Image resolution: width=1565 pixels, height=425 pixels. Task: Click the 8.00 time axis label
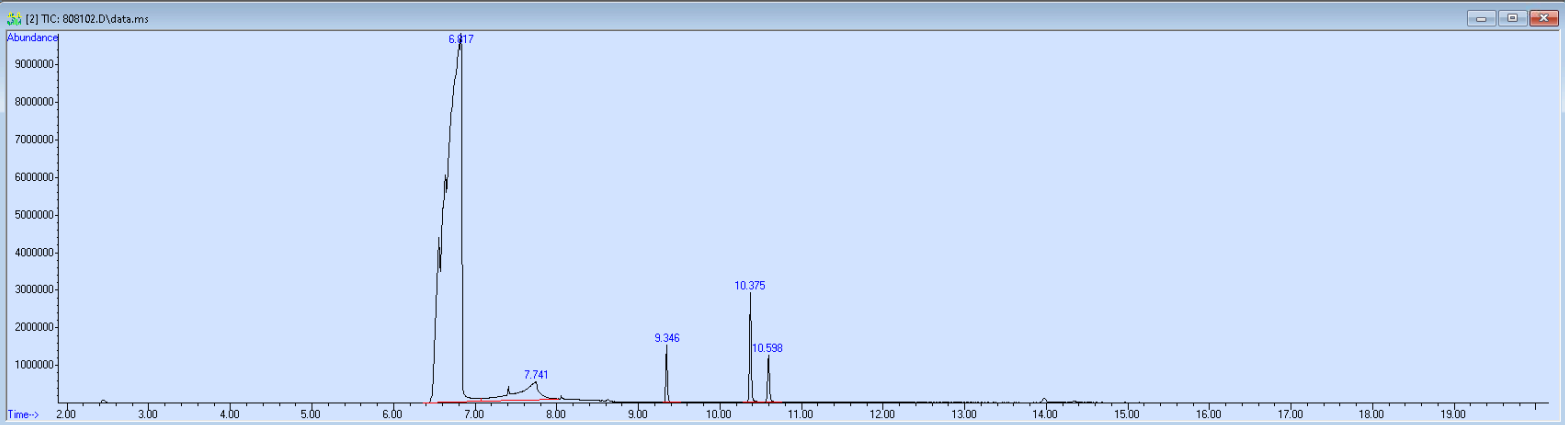(555, 413)
